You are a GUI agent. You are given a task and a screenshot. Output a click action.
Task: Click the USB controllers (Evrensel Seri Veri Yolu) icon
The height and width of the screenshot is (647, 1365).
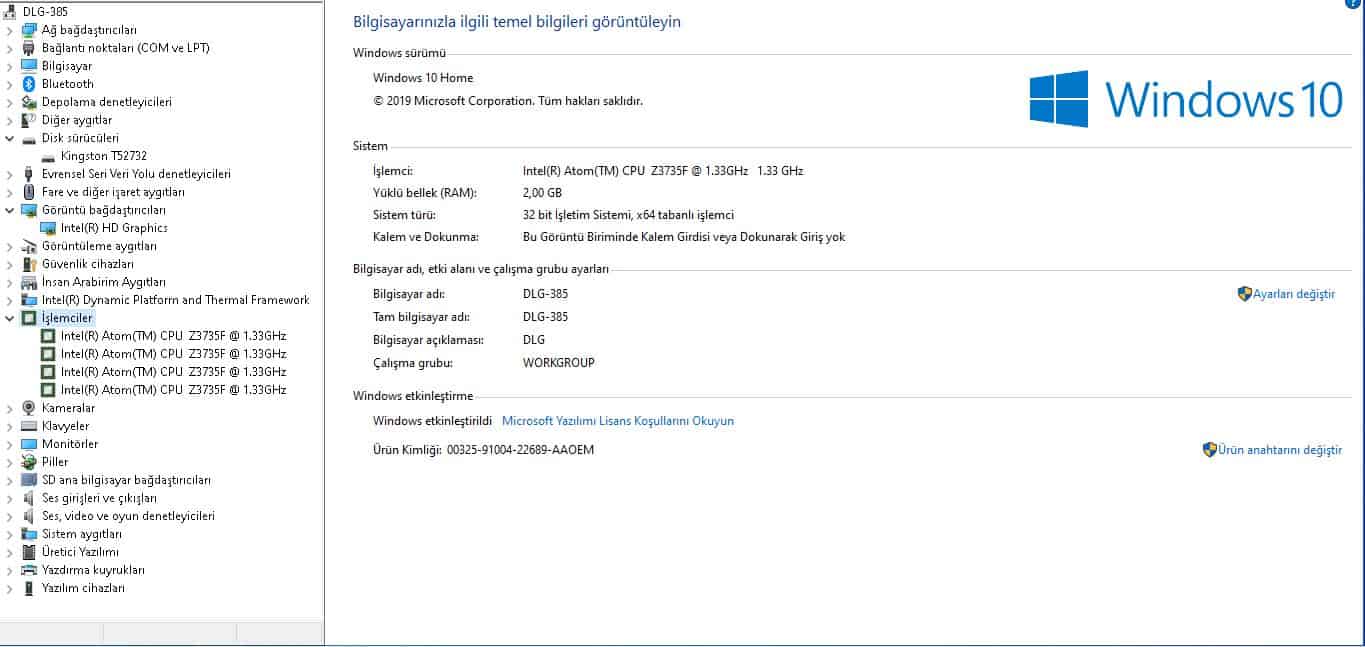pos(29,174)
